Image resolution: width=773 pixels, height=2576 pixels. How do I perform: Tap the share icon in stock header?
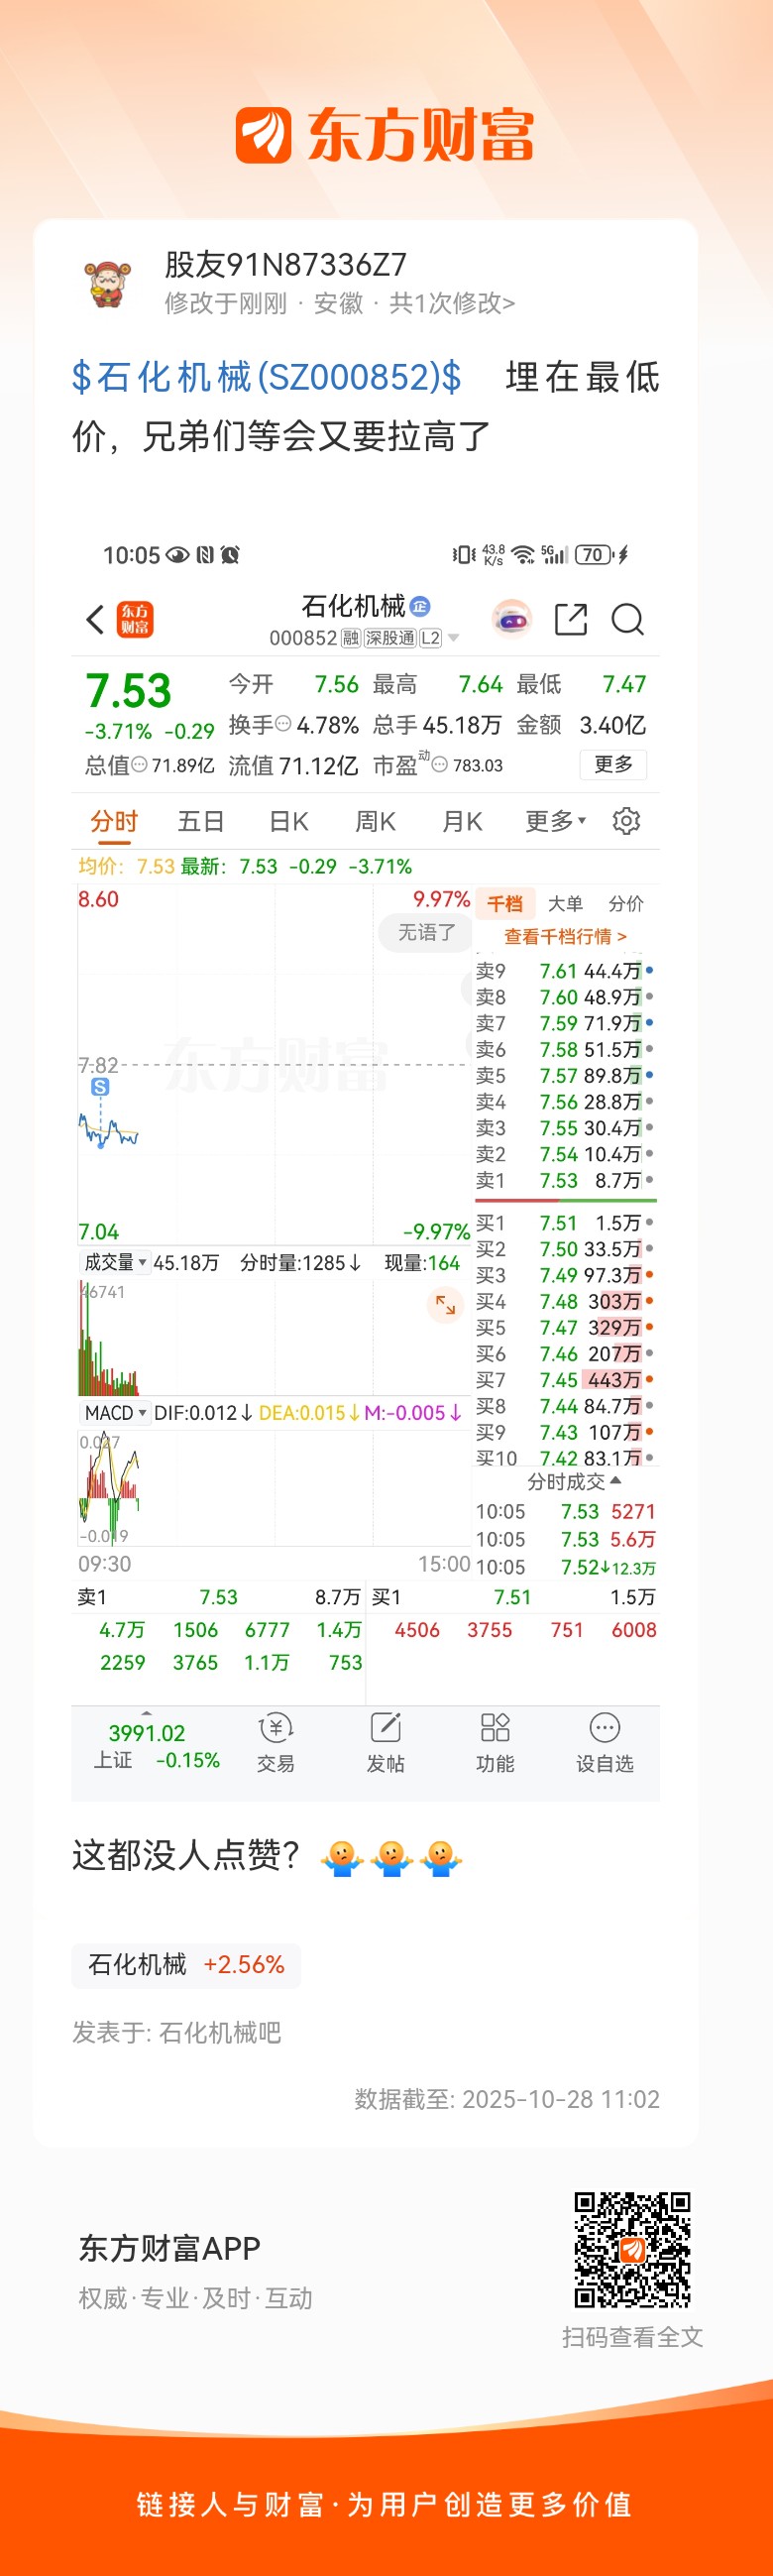tap(571, 619)
